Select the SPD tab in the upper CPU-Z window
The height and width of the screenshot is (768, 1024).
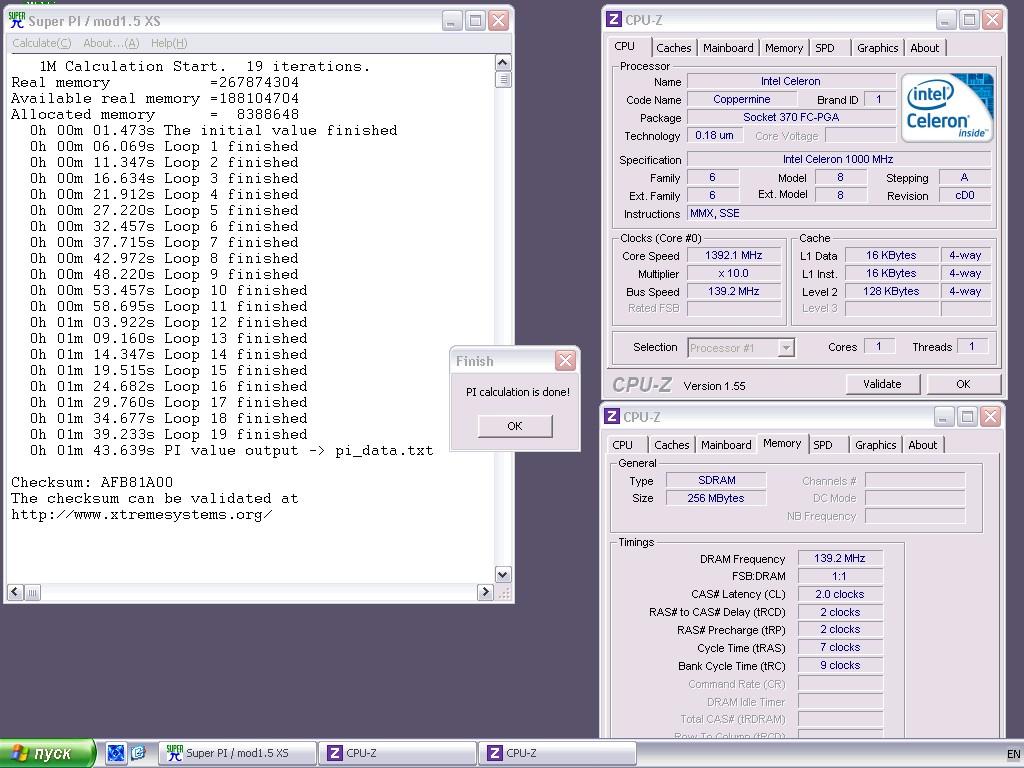point(825,48)
